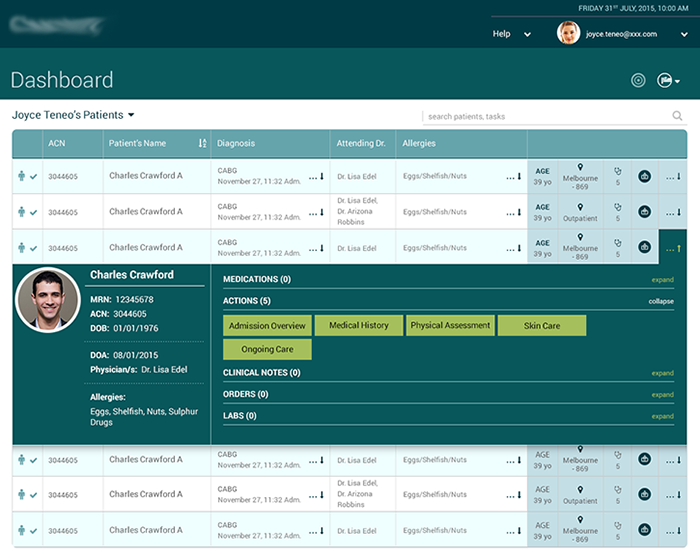The width and height of the screenshot is (700, 558).
Task: Sort patients by name using sort icon
Action: (x=202, y=143)
